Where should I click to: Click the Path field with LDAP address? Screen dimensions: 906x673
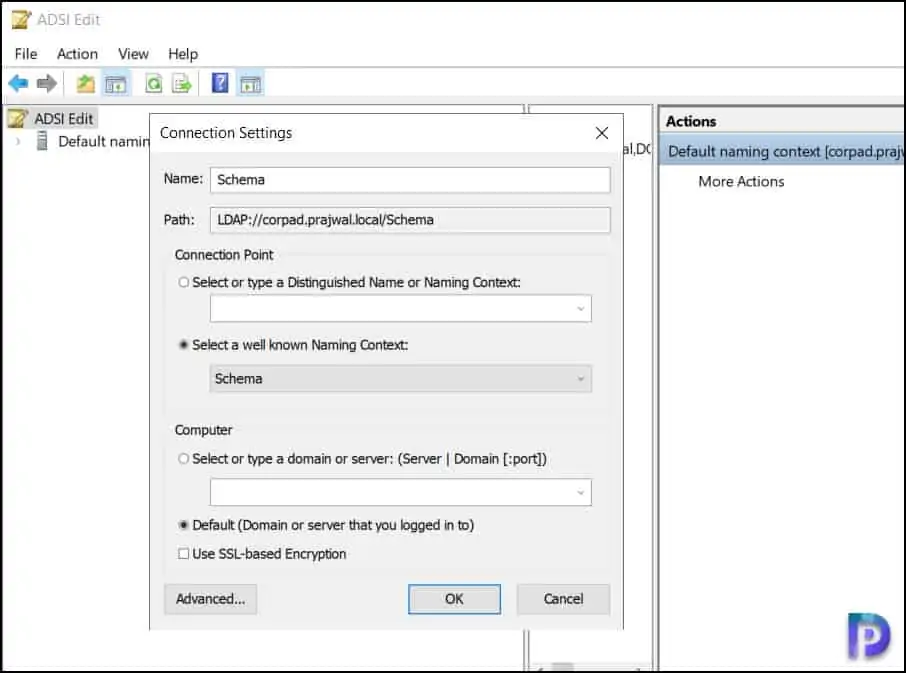(410, 220)
